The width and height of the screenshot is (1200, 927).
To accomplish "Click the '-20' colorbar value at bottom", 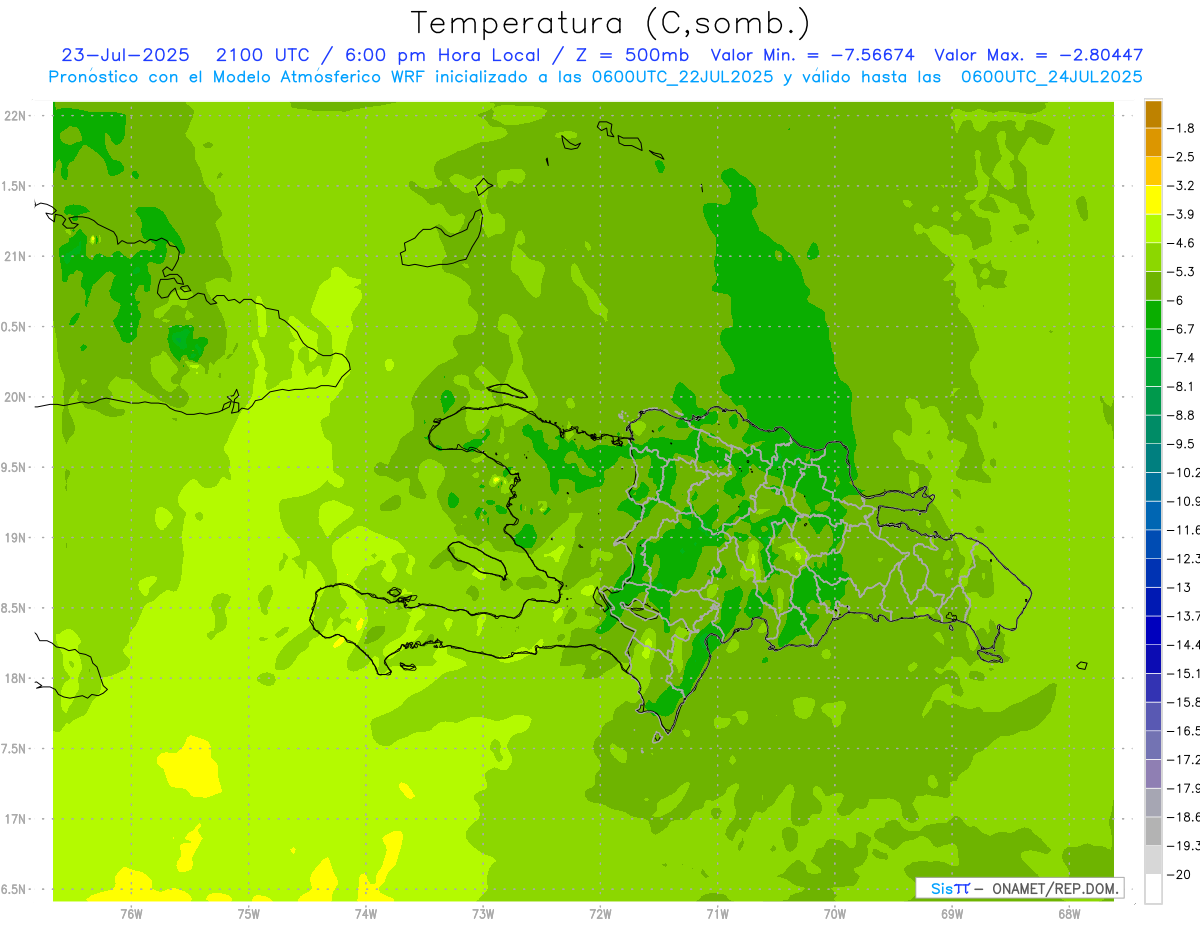I will 1181,875.
